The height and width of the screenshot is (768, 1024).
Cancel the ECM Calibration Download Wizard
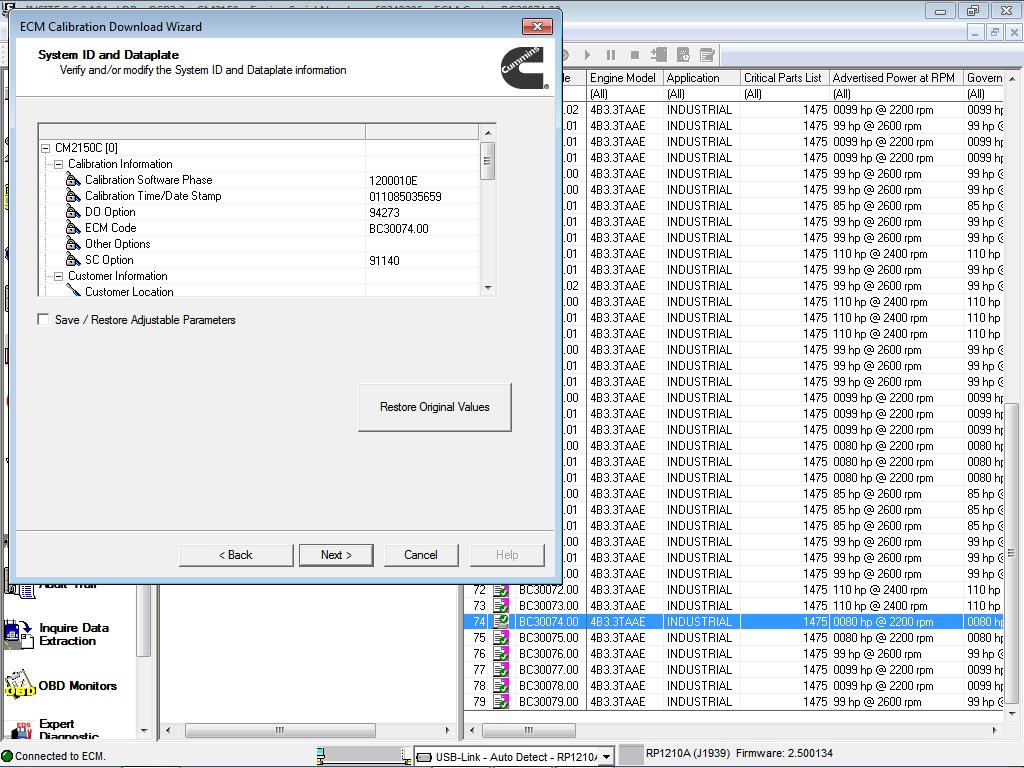tap(421, 554)
